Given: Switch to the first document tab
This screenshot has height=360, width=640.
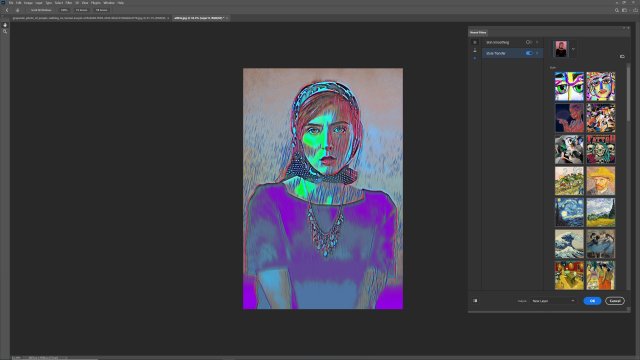Looking at the screenshot, I should point(89,18).
